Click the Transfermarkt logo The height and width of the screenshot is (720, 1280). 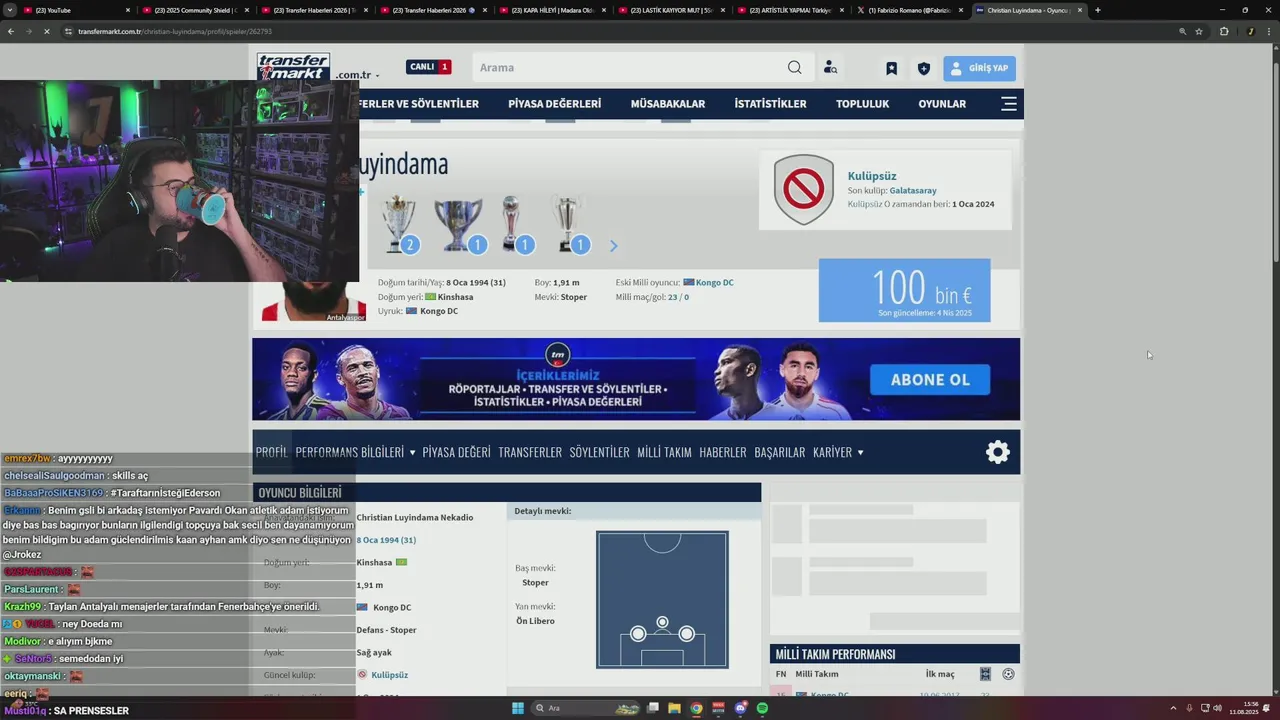point(293,66)
